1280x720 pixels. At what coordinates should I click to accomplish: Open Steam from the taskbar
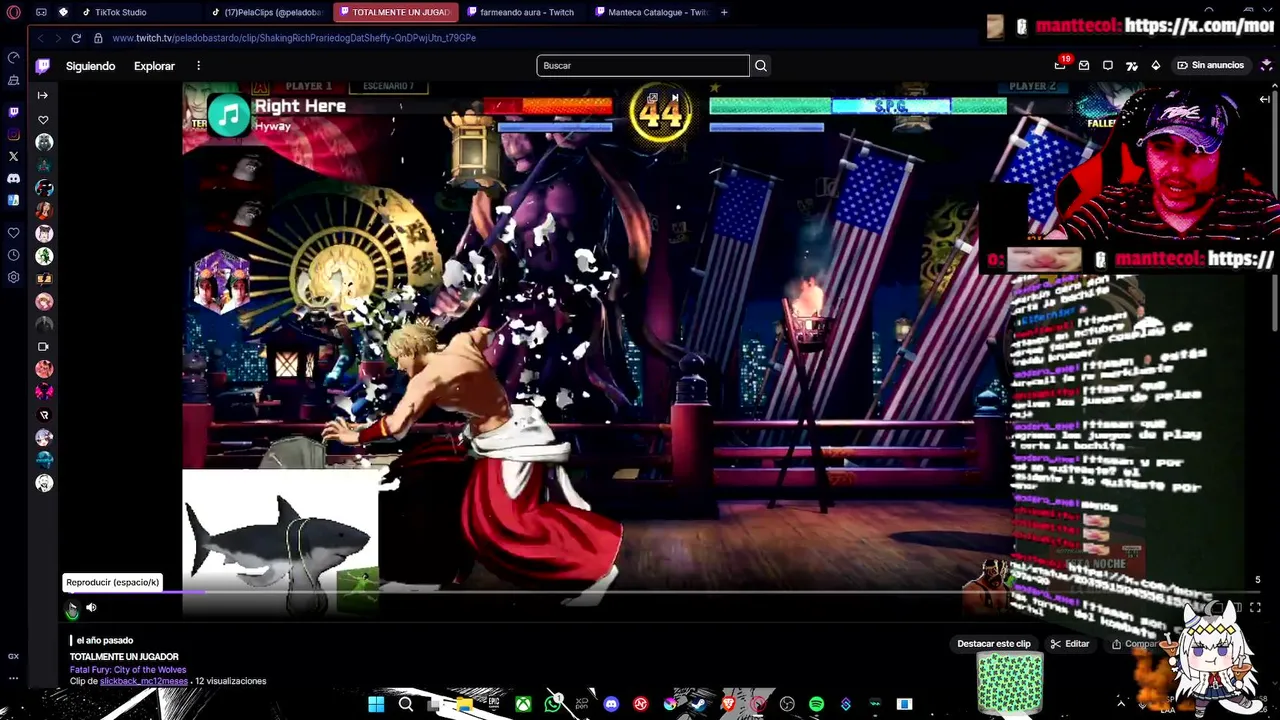point(699,704)
